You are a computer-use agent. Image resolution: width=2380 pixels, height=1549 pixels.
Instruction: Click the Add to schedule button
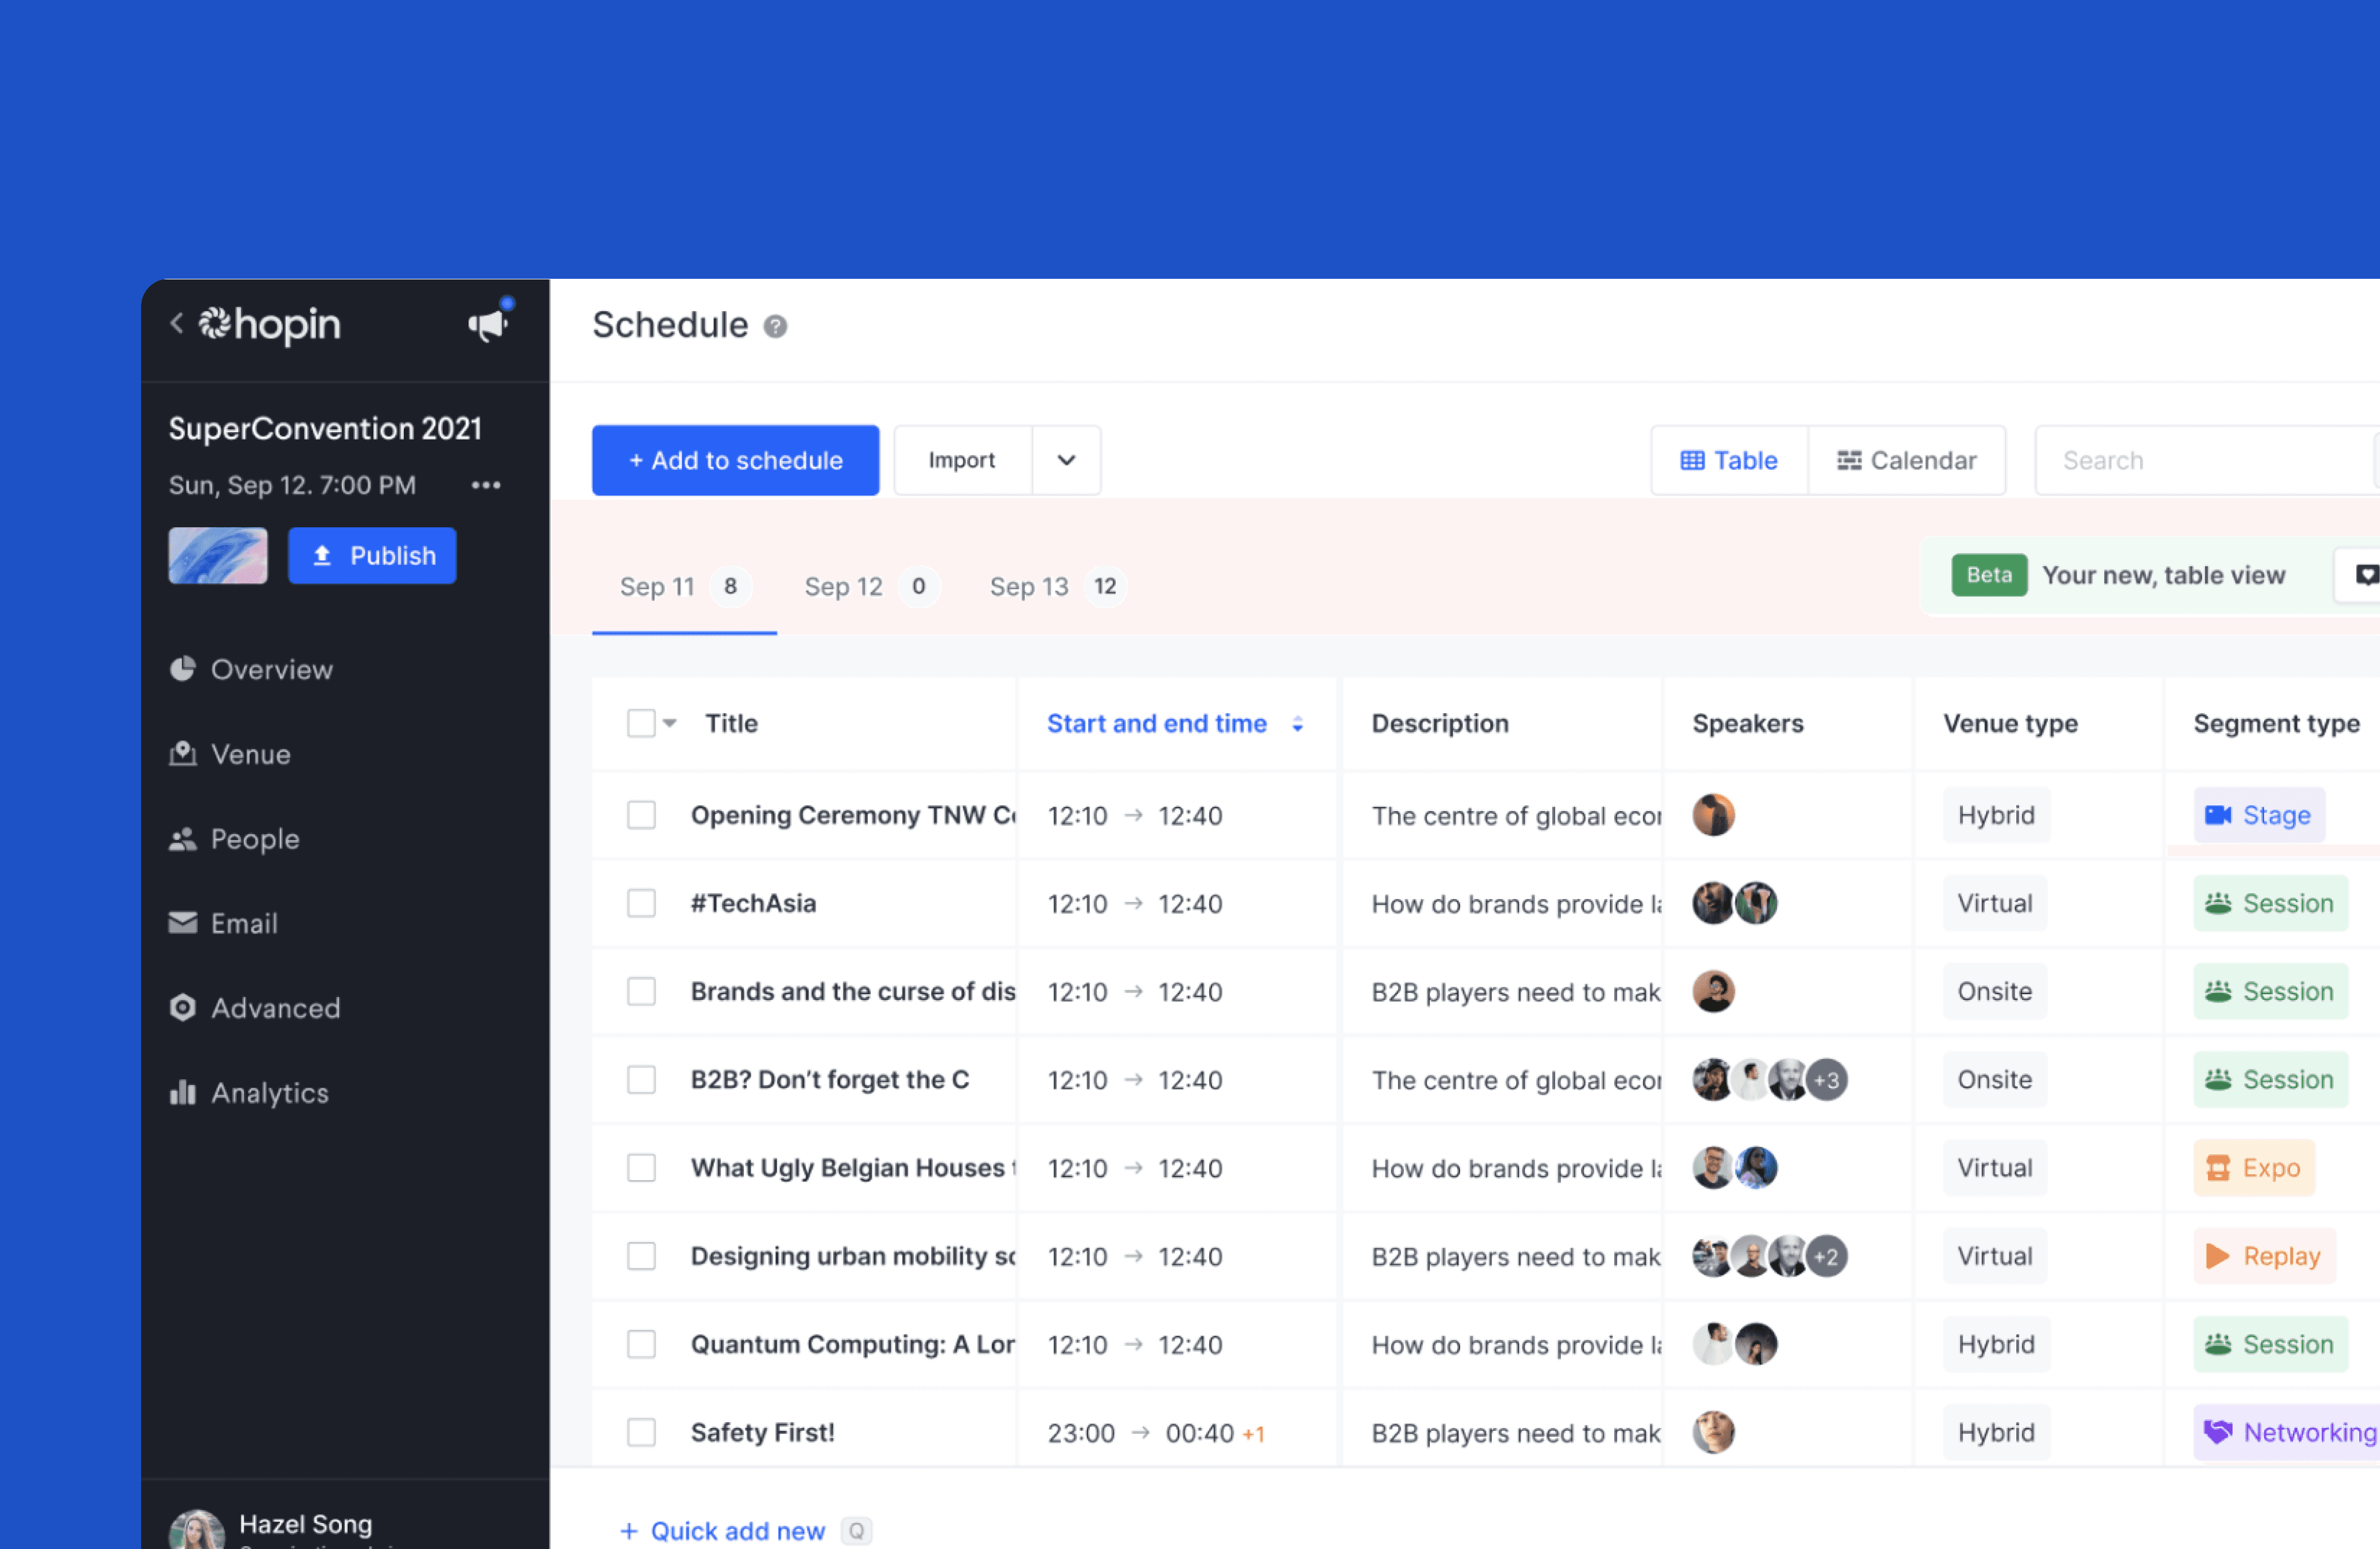[735, 460]
